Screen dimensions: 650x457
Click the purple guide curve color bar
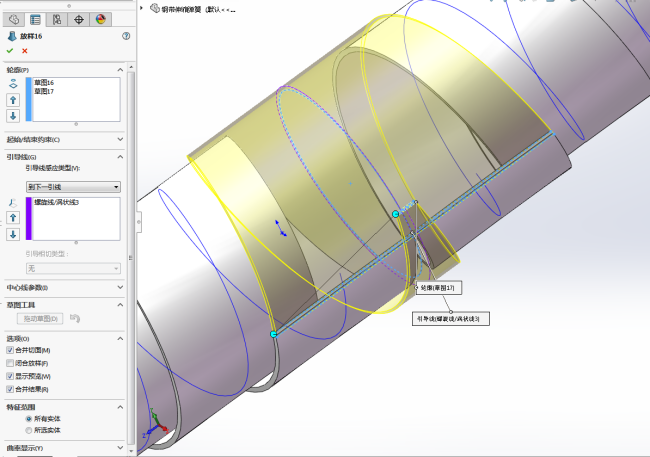click(x=29, y=219)
